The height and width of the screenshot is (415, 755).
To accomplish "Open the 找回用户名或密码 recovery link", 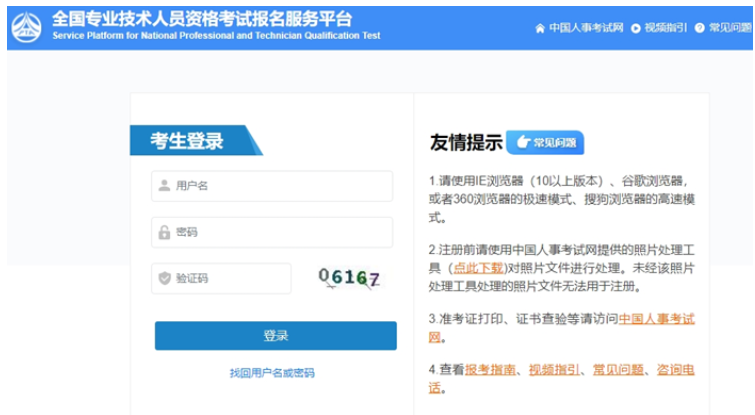I will tap(272, 373).
